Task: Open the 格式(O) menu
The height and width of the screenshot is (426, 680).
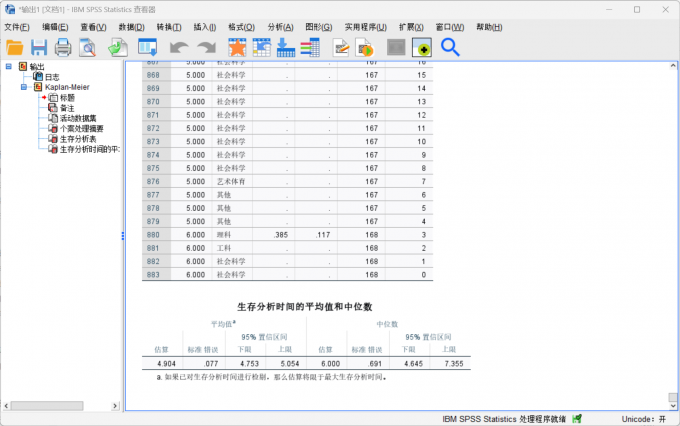Action: click(x=242, y=27)
